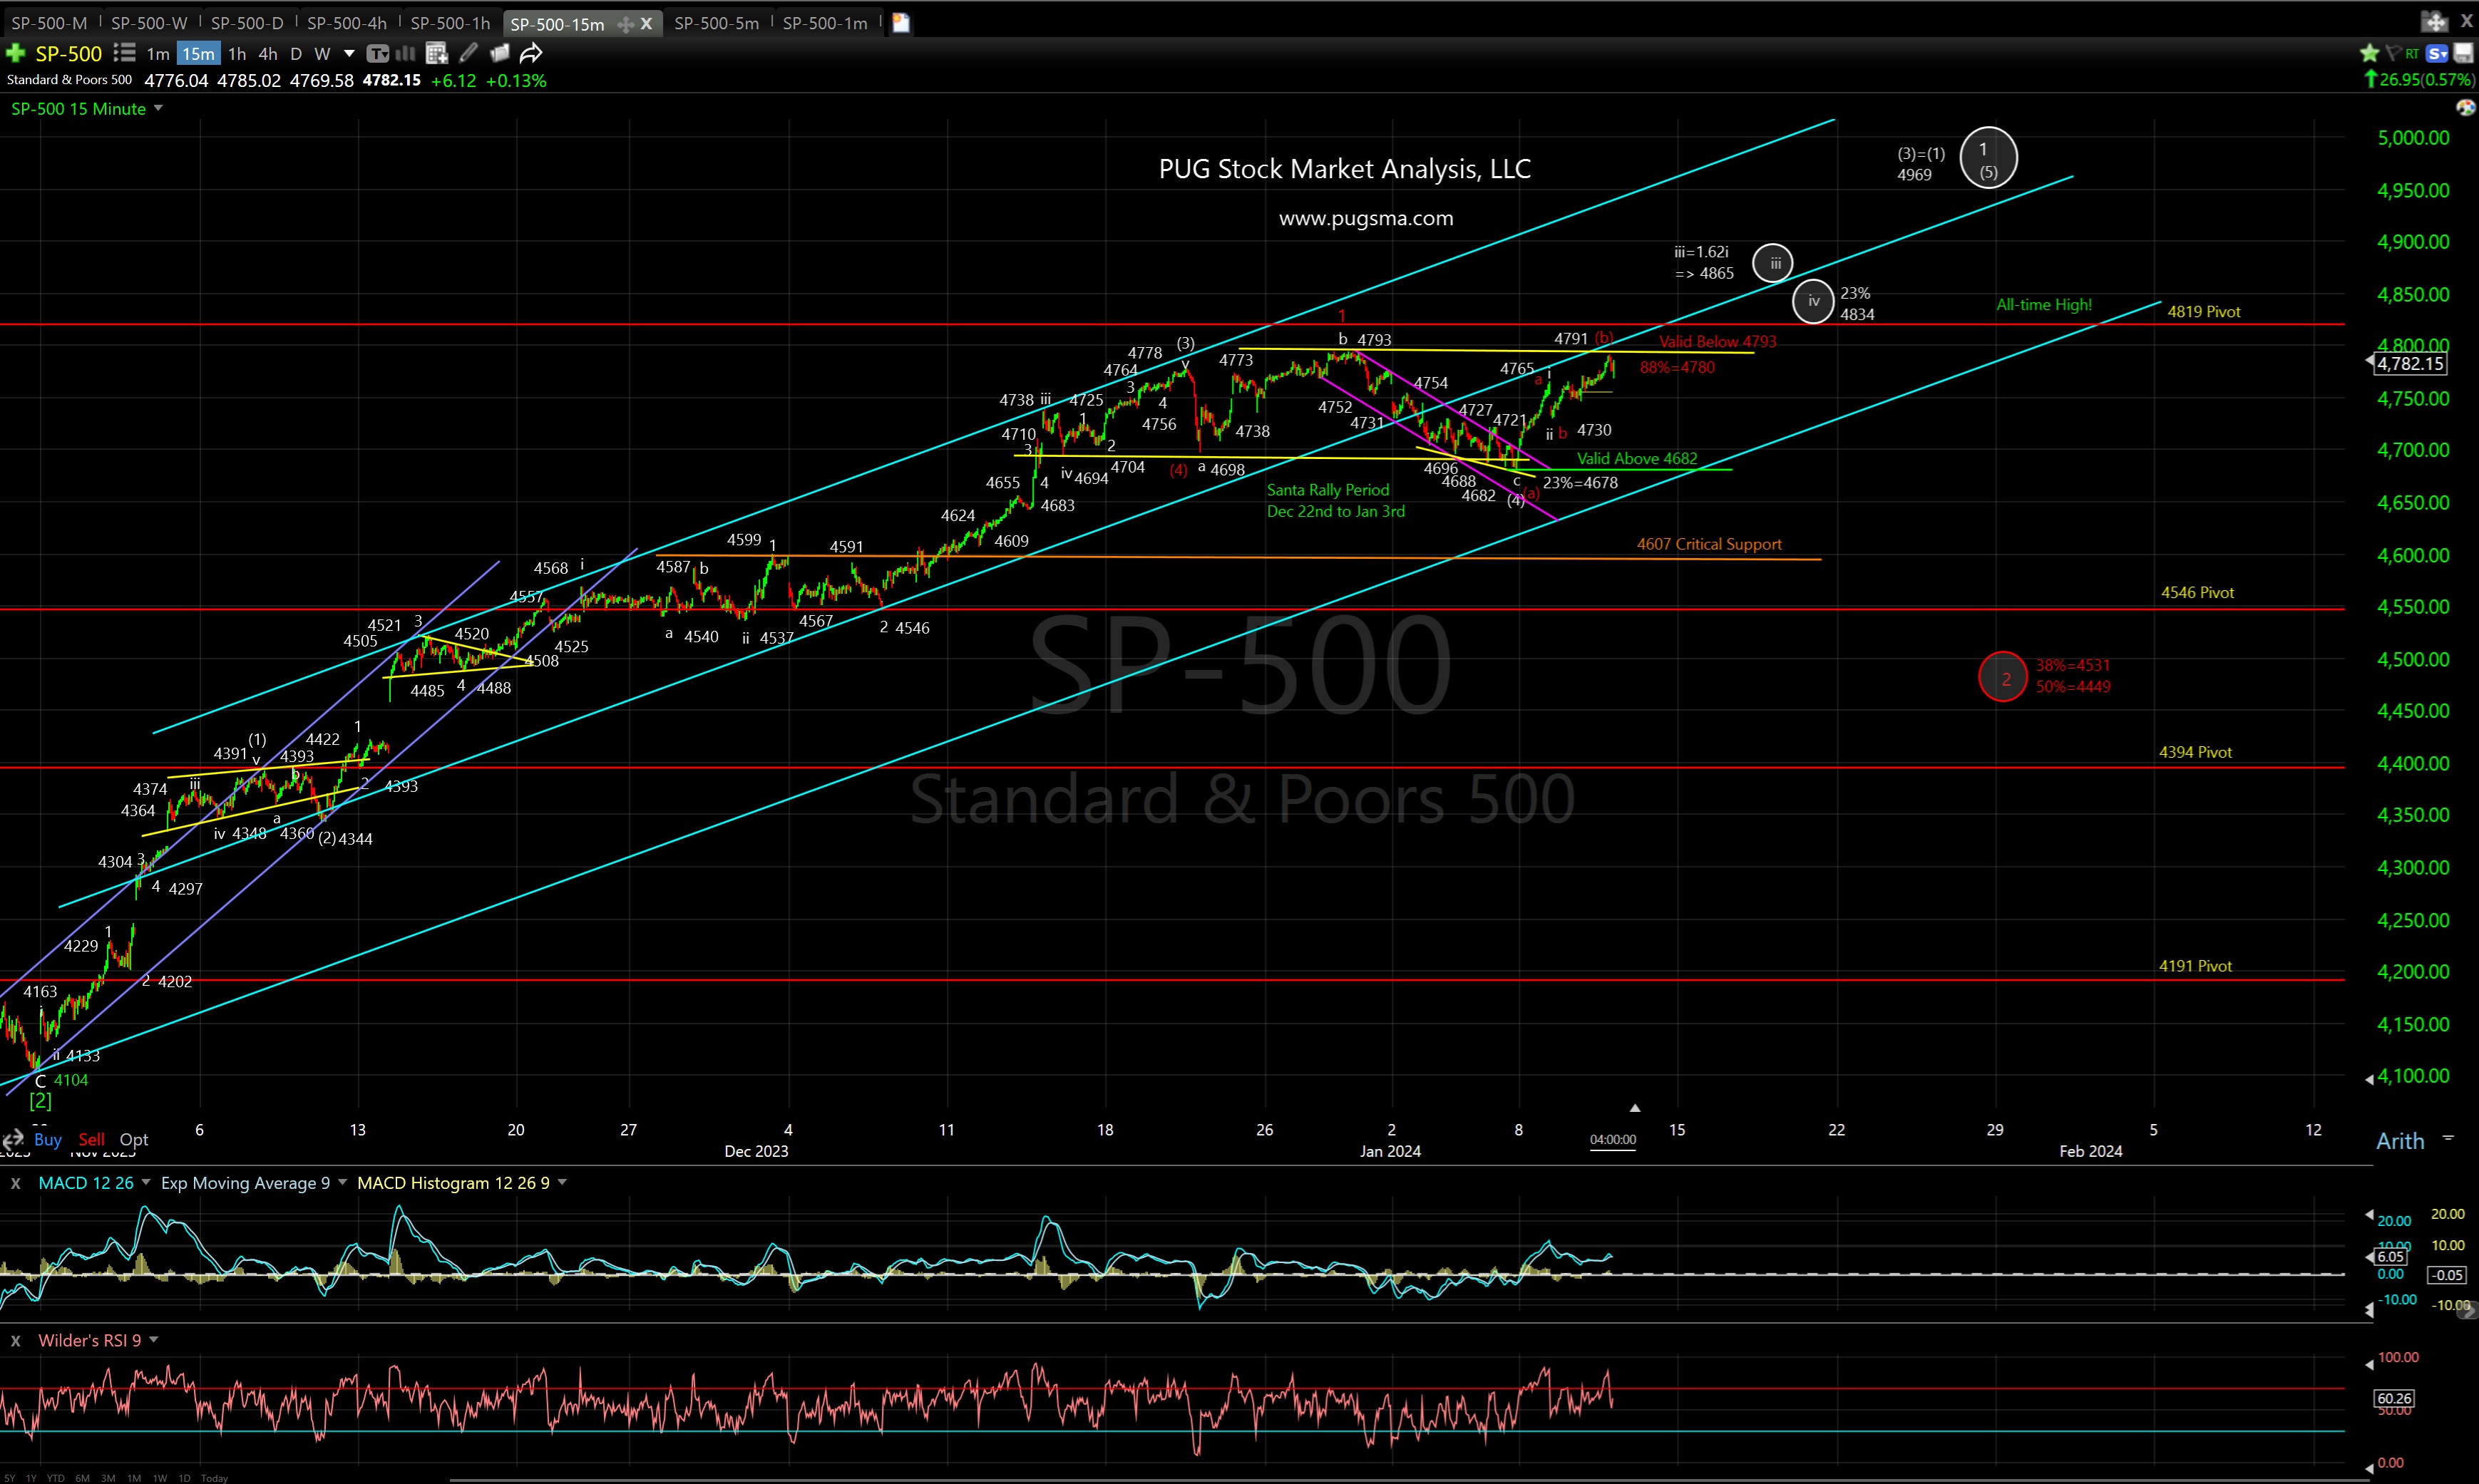Add a new symbol with the green plus icon
This screenshot has height=1484, width=2479.
pyautogui.click(x=15, y=54)
